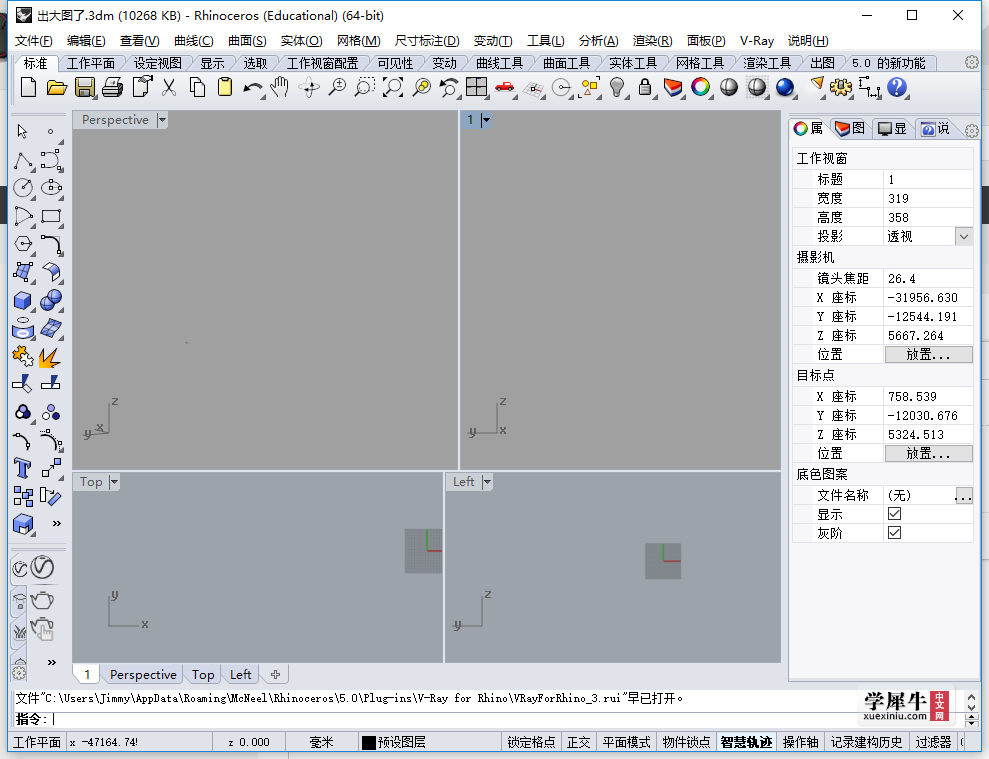Click target point 放置... button
The width and height of the screenshot is (989, 759).
pyautogui.click(x=928, y=454)
